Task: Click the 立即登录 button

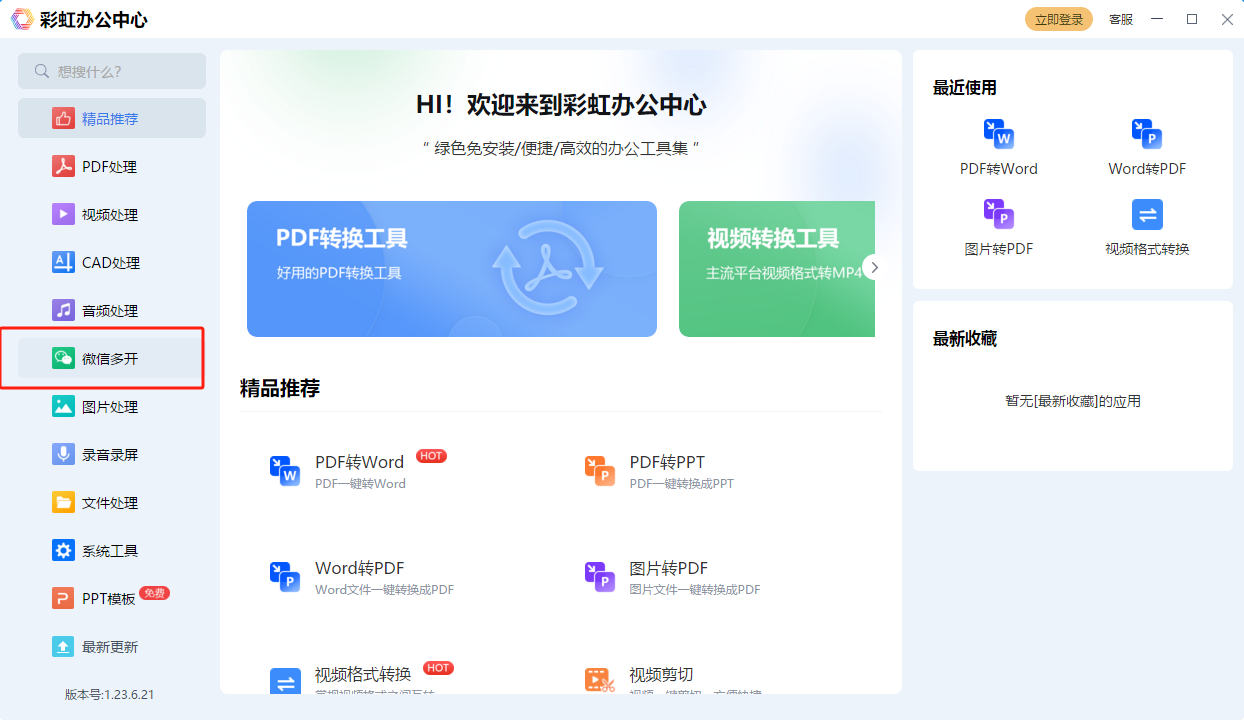Action: (1059, 19)
